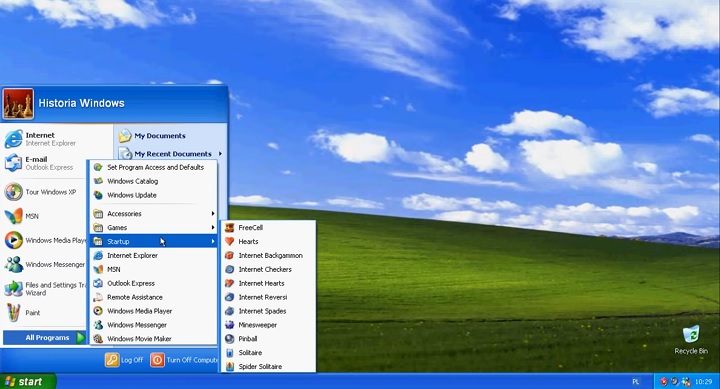Open Outlook Express E-mail icon
Image resolution: width=720 pixels, height=389 pixels.
(x=13, y=163)
